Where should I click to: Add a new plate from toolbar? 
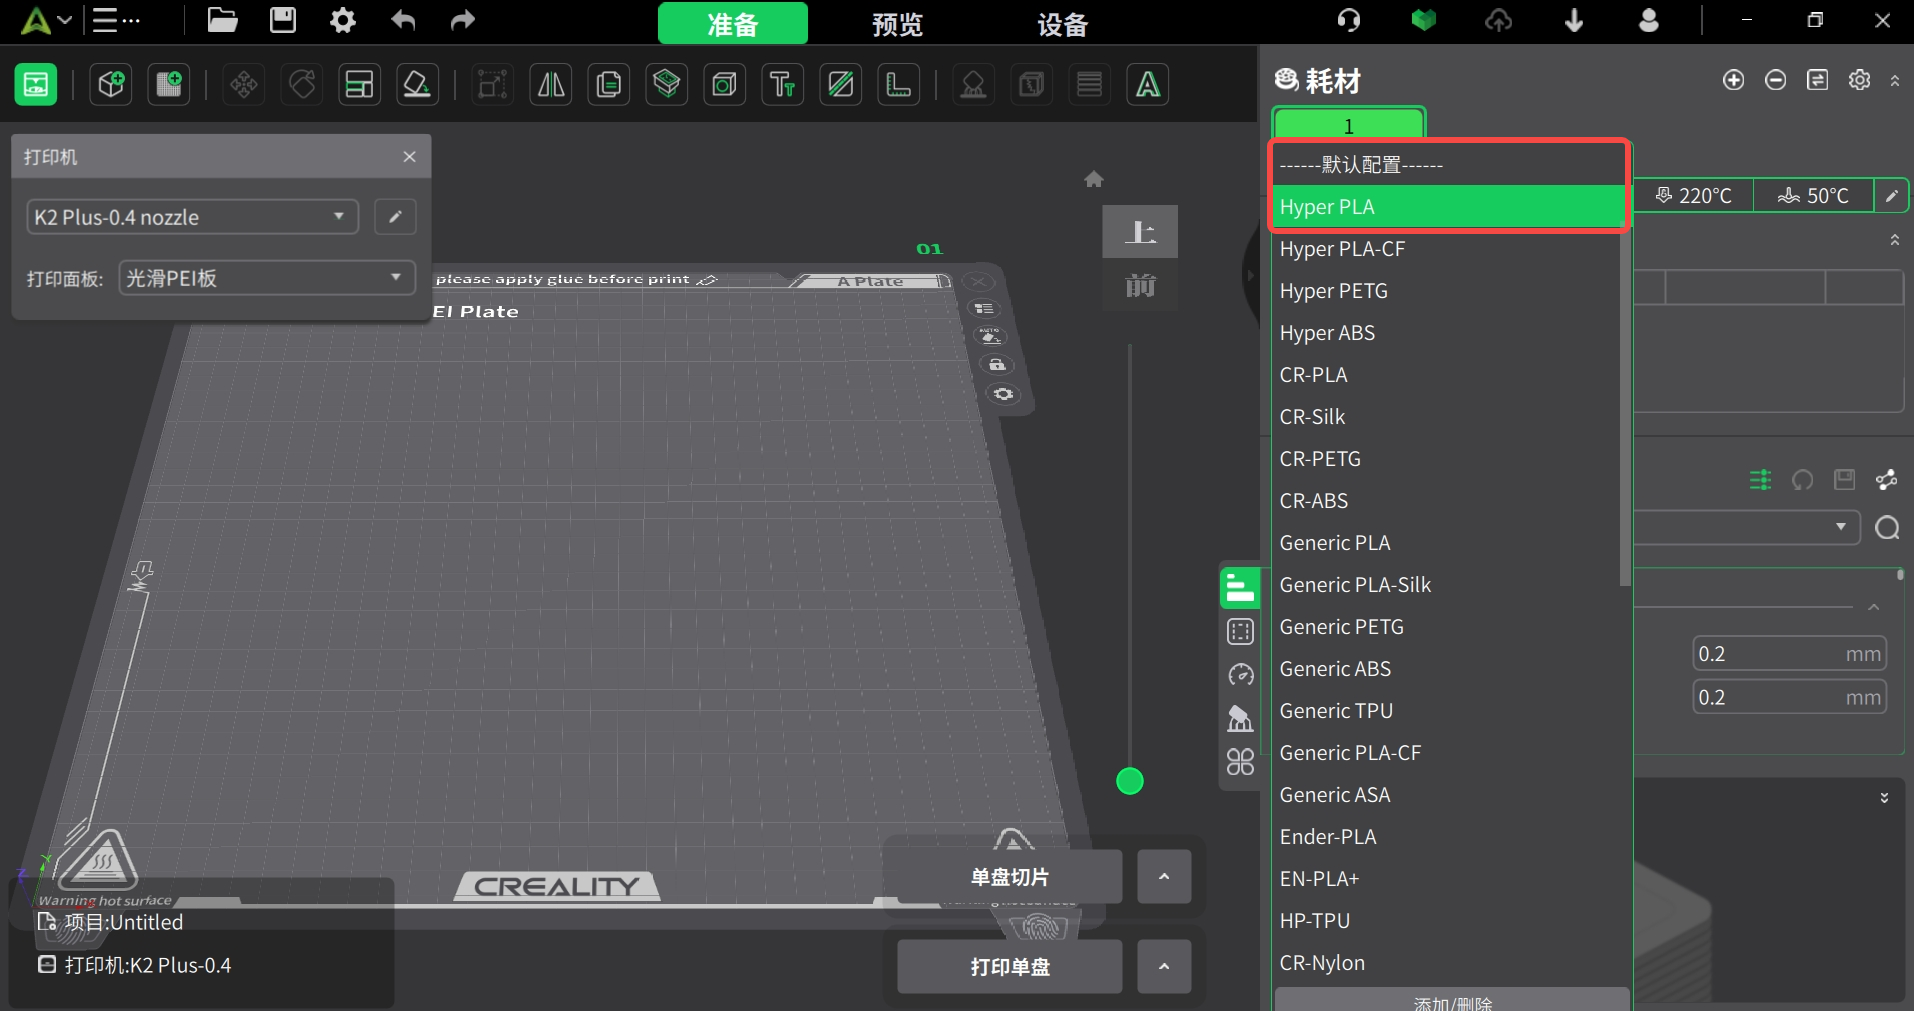click(169, 85)
